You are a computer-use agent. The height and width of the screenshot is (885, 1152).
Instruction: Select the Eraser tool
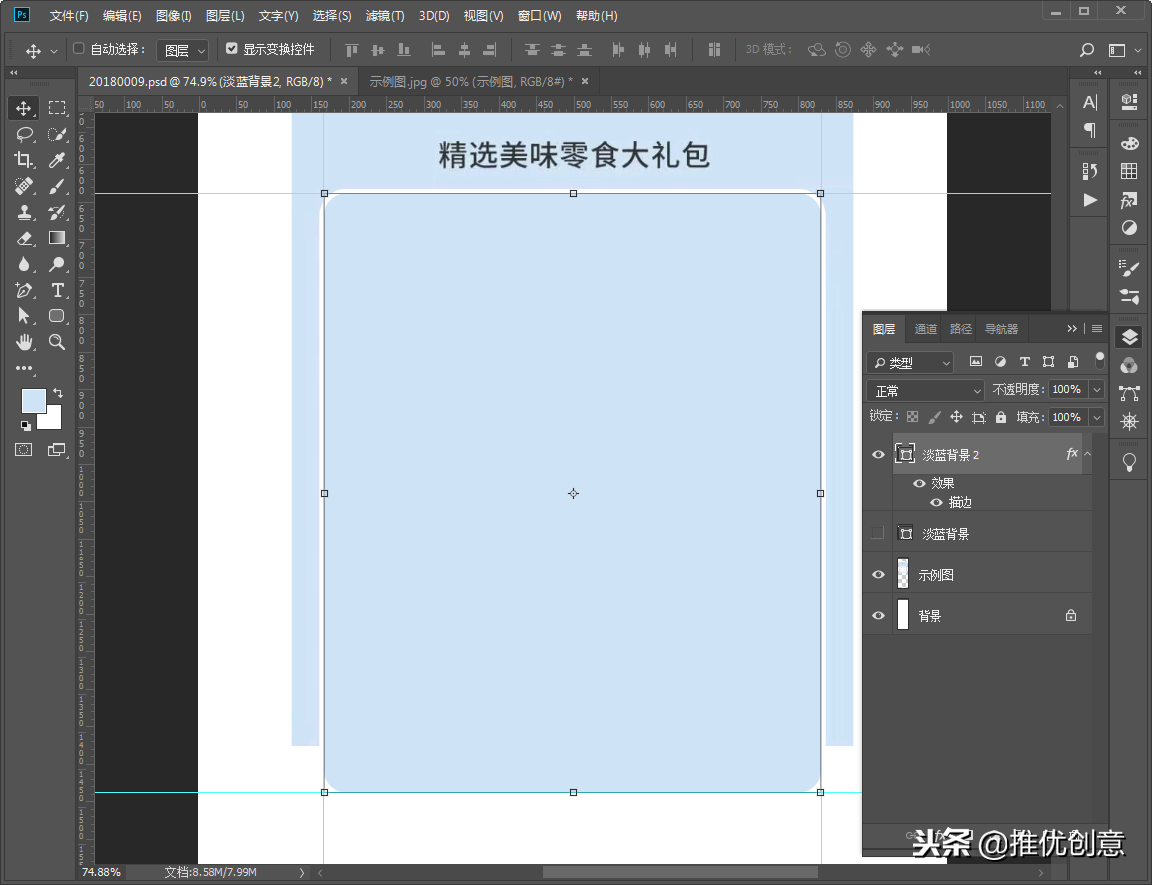[24, 238]
